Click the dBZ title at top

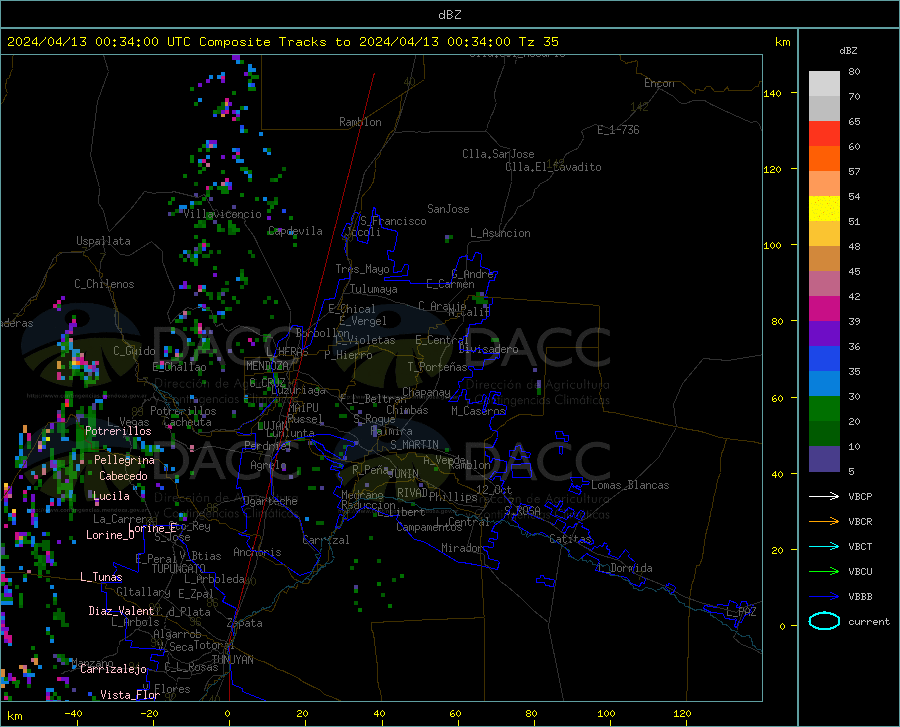click(x=449, y=15)
